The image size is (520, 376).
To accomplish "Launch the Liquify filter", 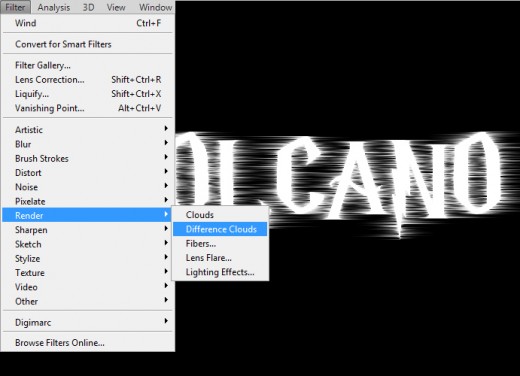I will [88, 94].
